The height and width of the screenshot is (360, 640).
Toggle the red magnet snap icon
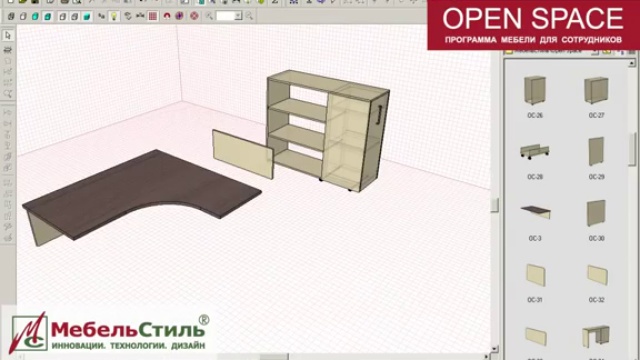coord(167,16)
